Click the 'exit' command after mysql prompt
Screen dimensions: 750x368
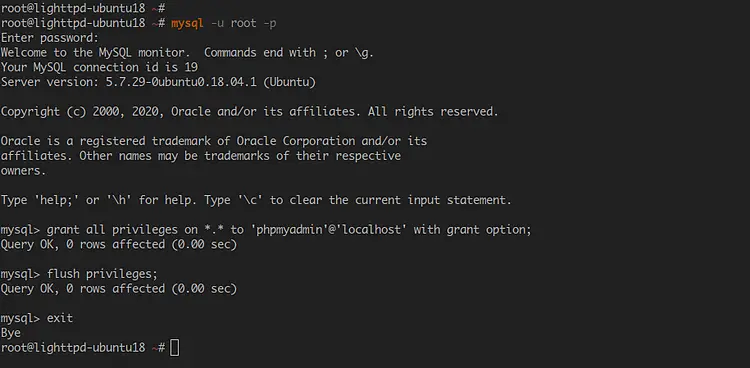coord(60,318)
